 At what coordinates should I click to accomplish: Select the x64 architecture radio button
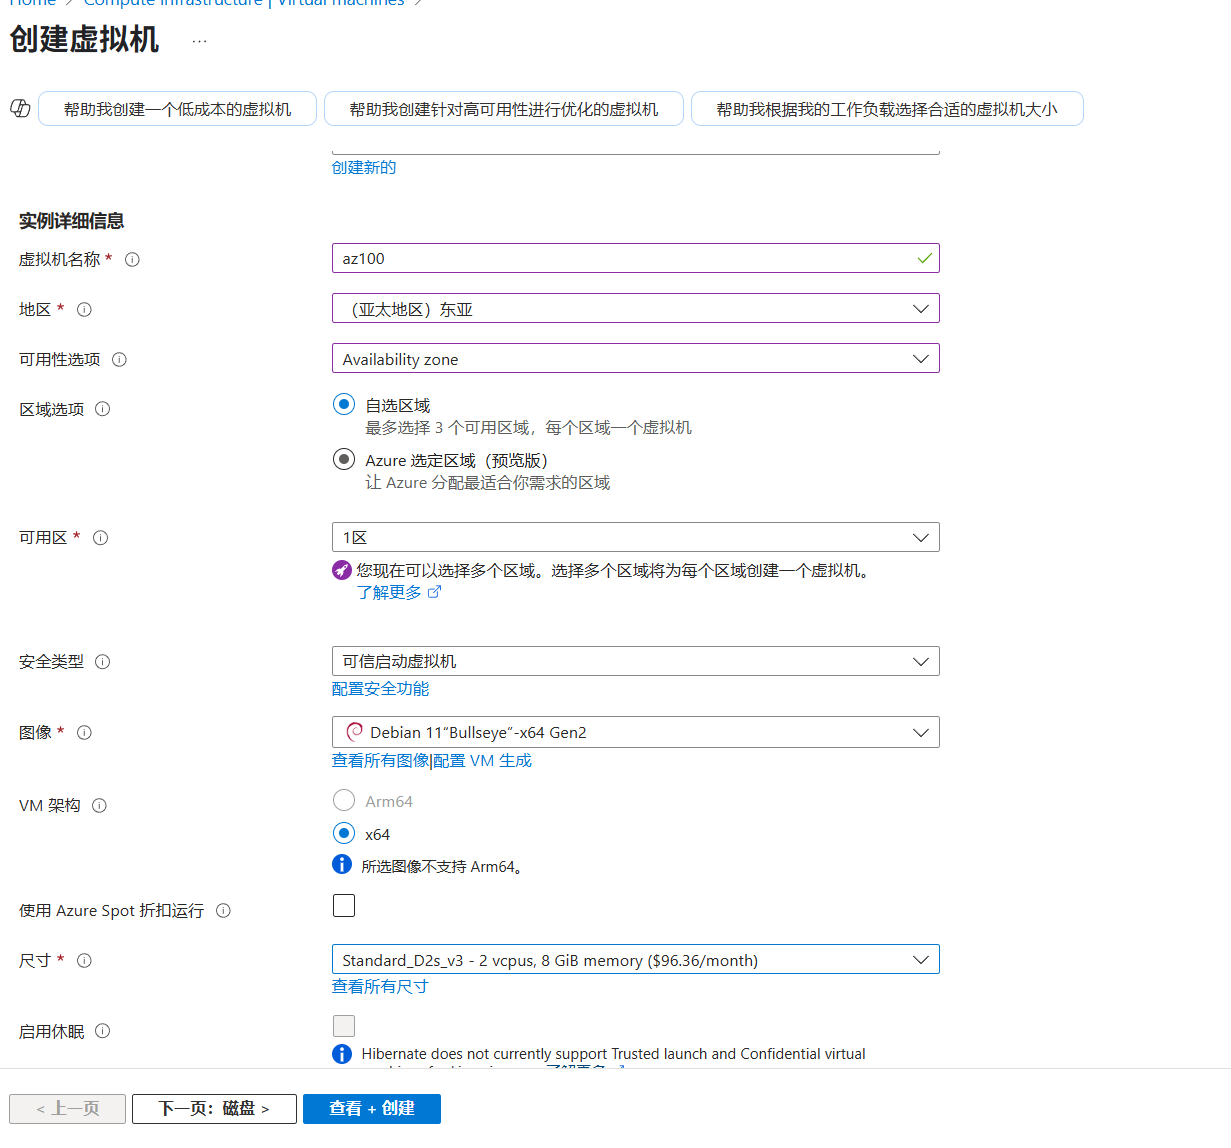click(344, 833)
